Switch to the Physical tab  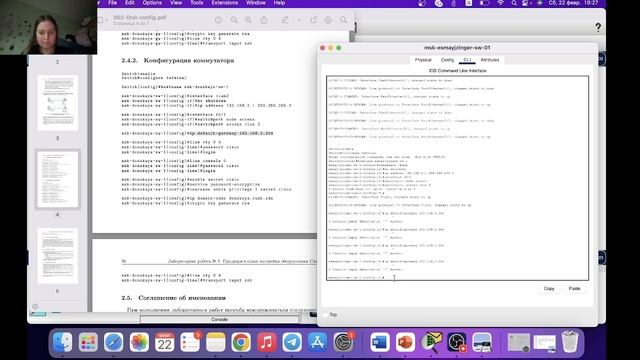423,60
